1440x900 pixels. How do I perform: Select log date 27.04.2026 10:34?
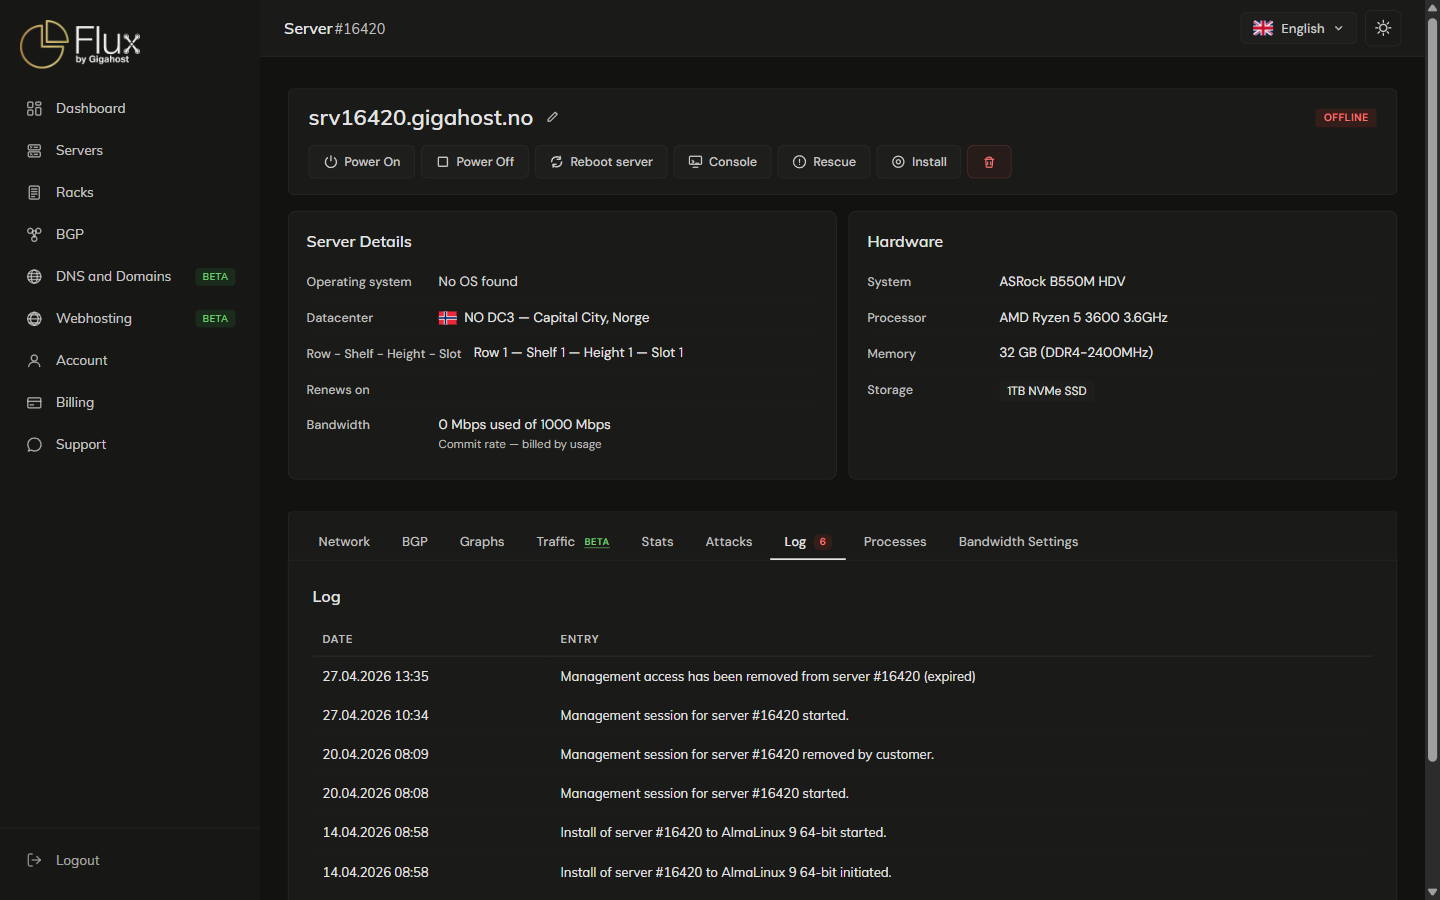pyautogui.click(x=375, y=716)
